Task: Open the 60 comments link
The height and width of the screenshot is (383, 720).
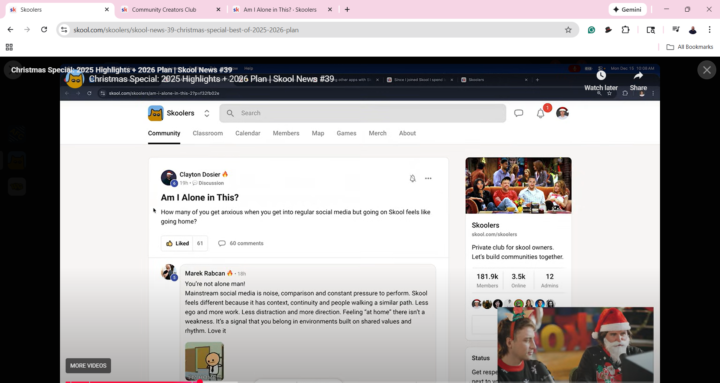Action: tap(241, 243)
